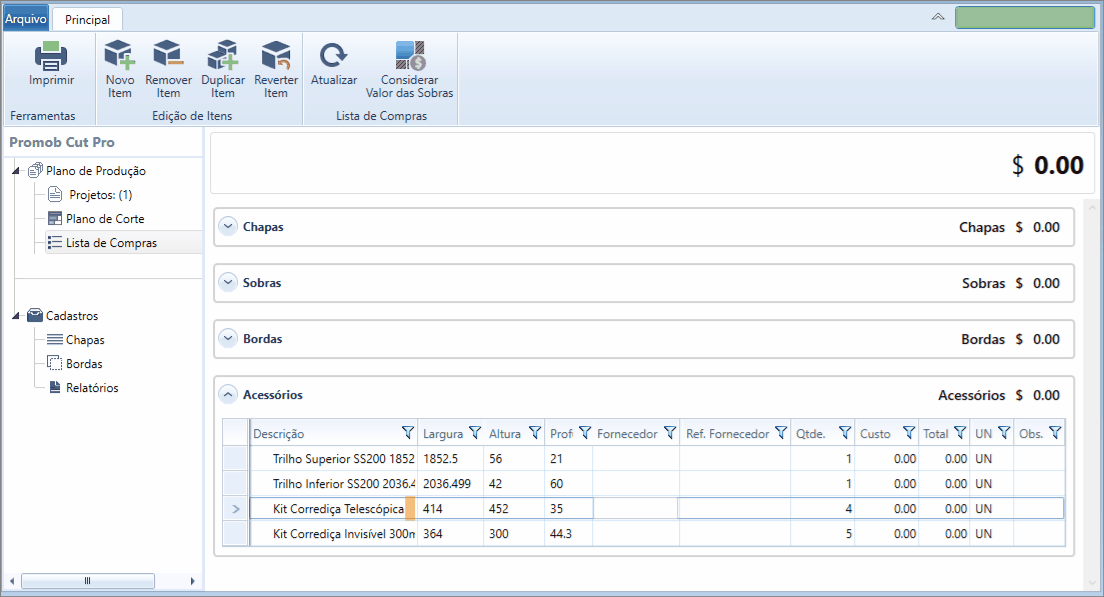Screen dimensions: 1104x597
Task: Click the orange marker on Kit Corrediça Telescópica
Action: click(x=410, y=508)
